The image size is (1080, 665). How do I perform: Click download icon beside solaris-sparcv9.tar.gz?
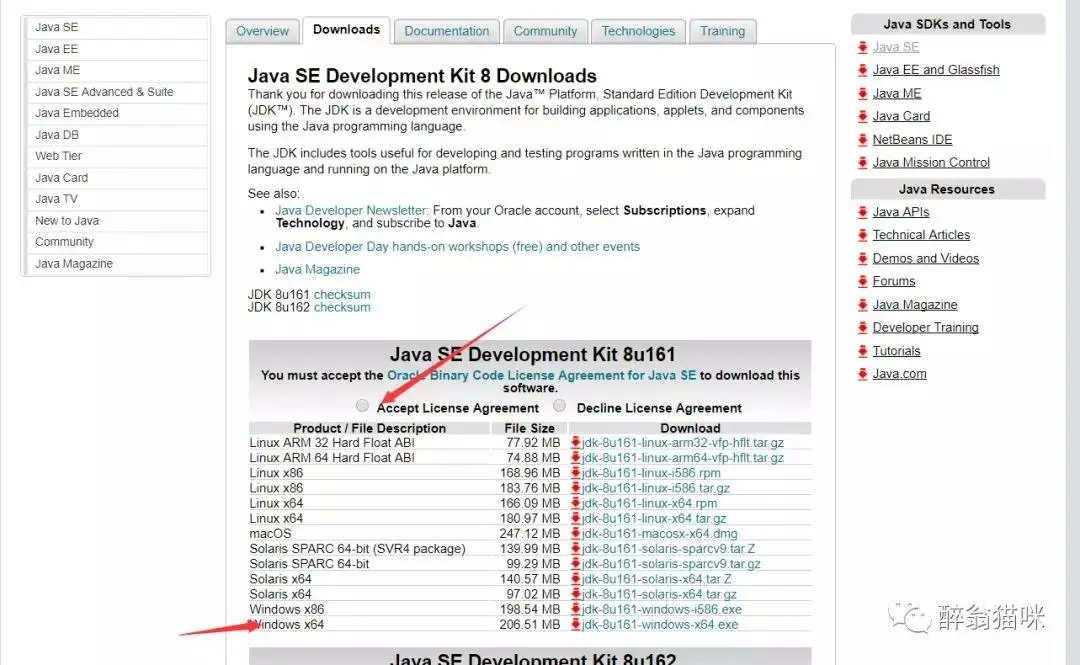point(575,564)
